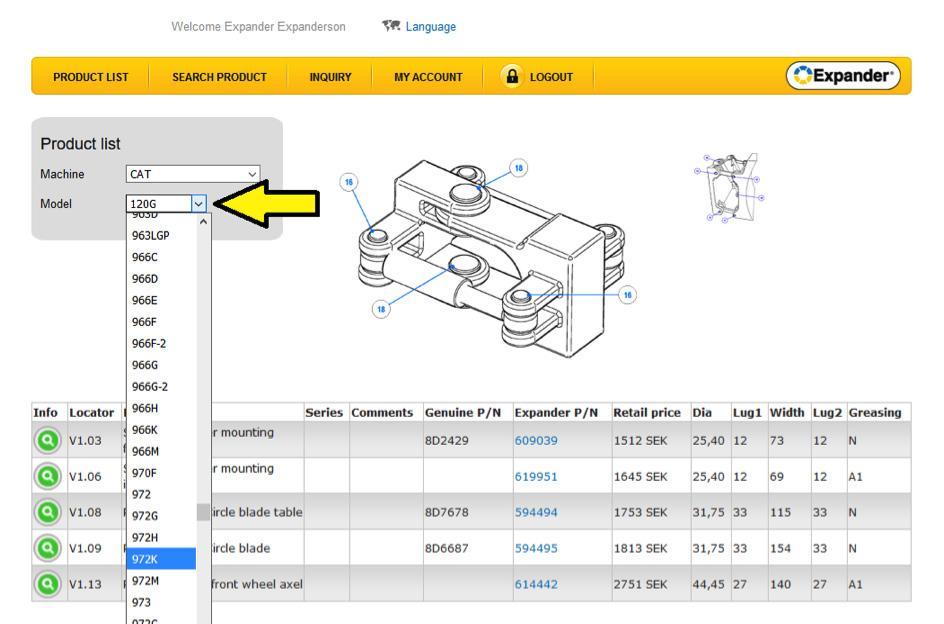
Task: Click locator V1.08 cell
Action: point(85,512)
